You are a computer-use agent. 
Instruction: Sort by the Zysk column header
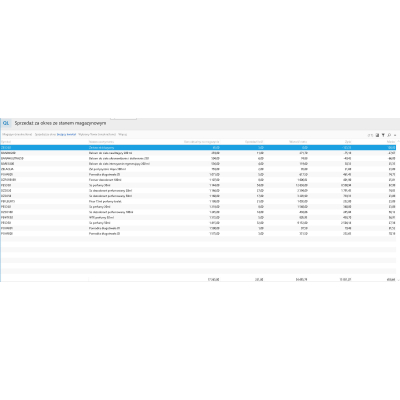click(348, 142)
